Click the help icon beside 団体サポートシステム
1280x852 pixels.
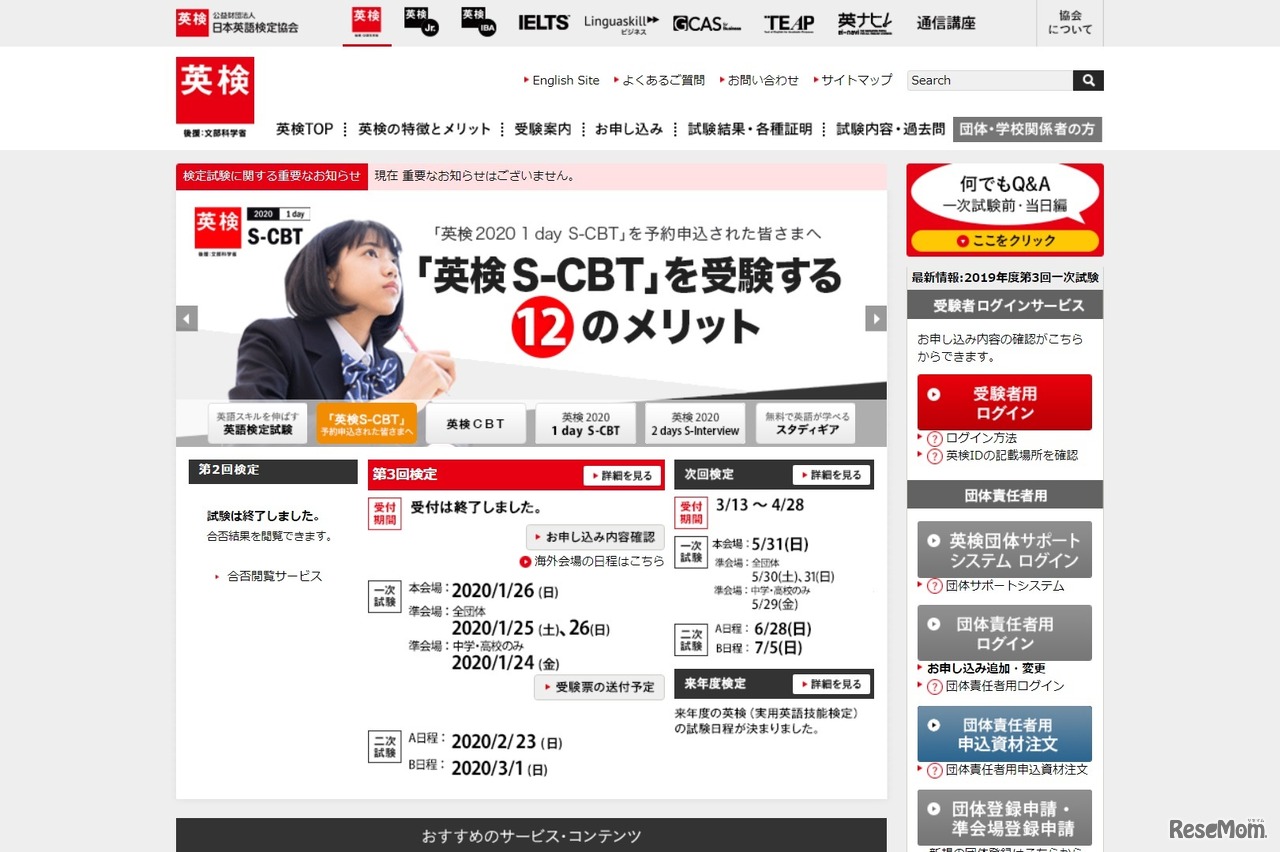point(935,586)
